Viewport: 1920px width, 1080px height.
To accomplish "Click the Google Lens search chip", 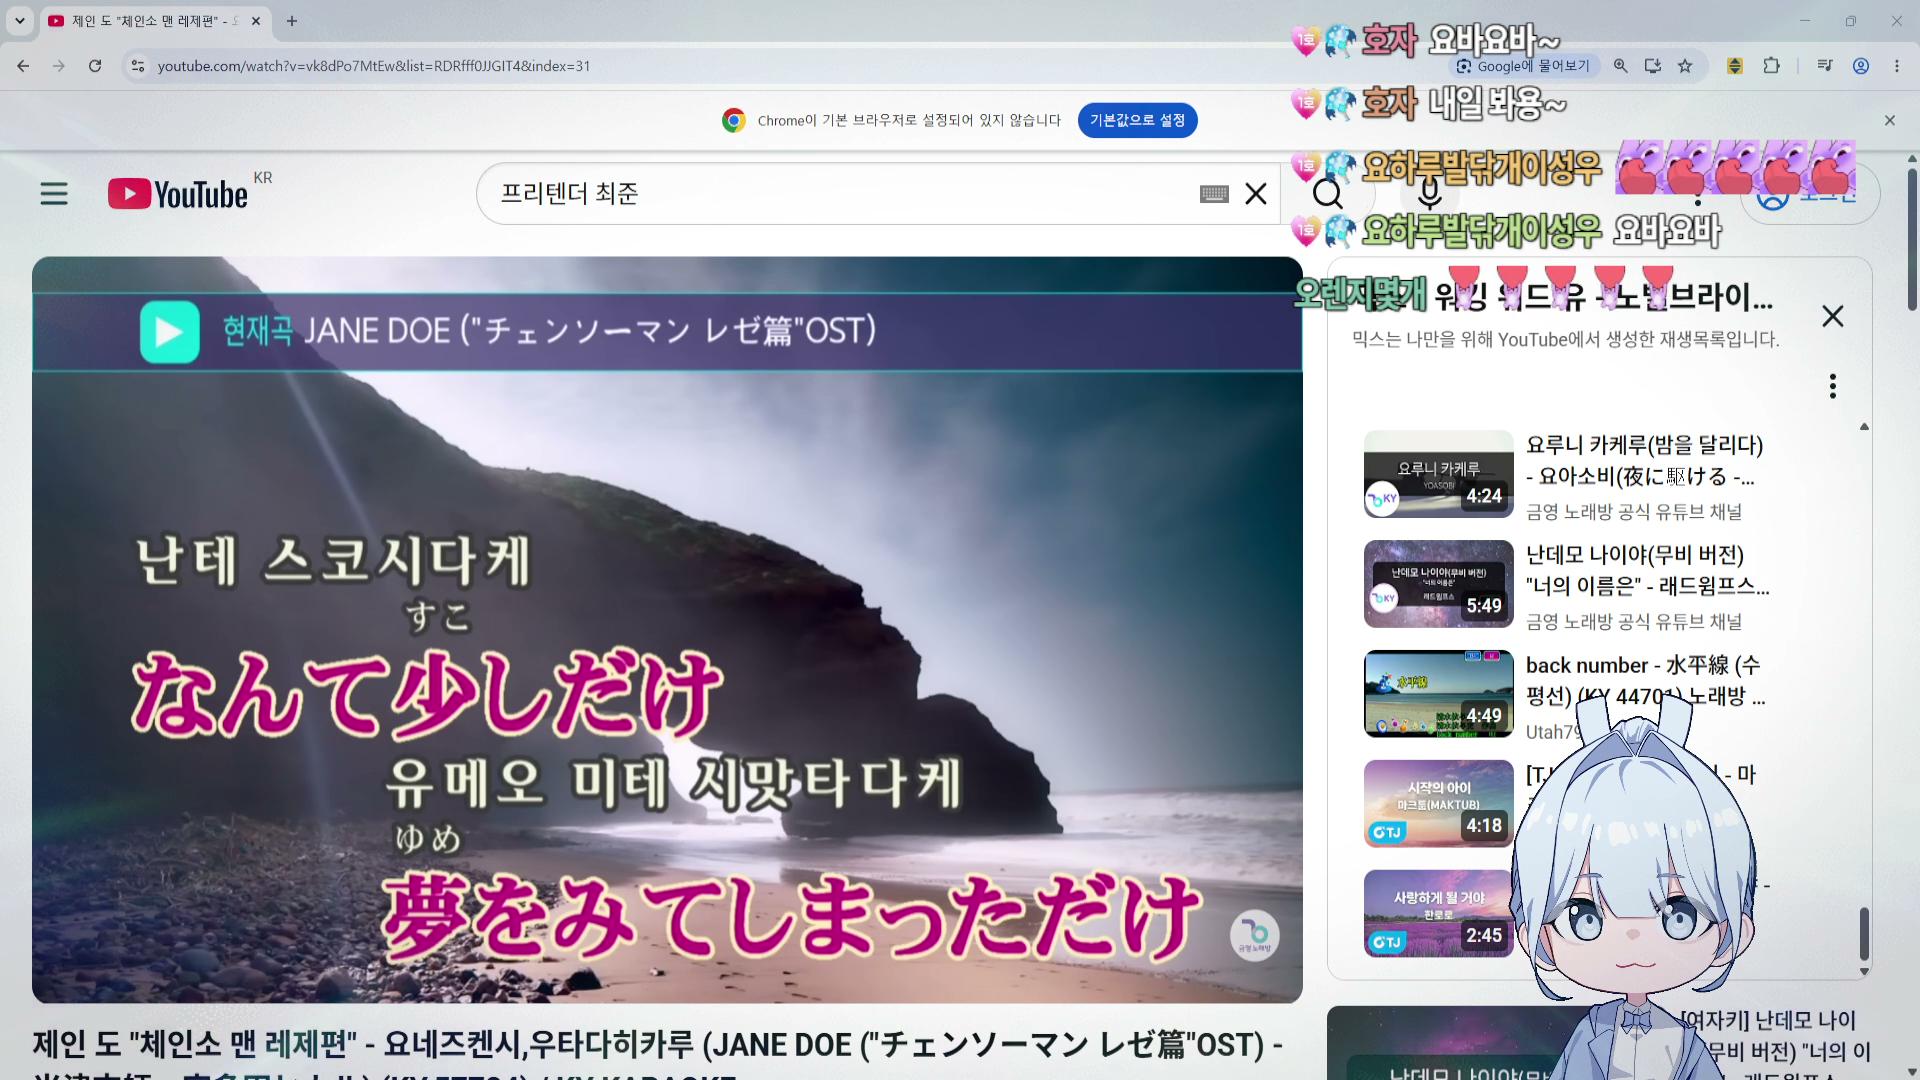I will coord(1524,66).
